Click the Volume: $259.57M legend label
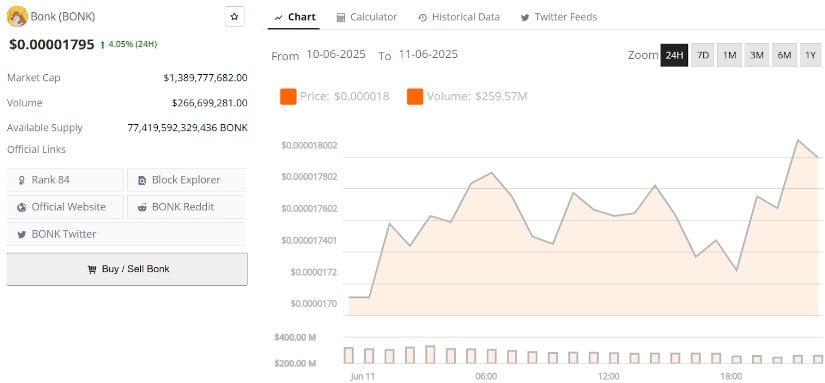The width and height of the screenshot is (825, 383). coord(477,97)
